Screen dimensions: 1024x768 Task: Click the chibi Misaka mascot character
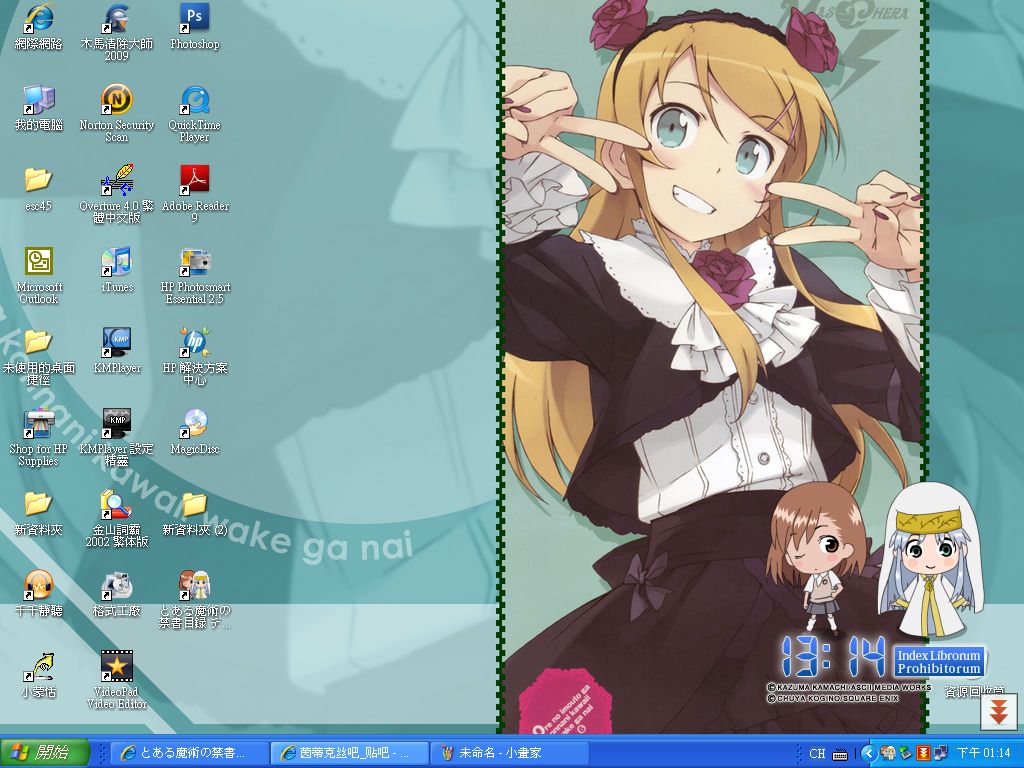tap(818, 558)
